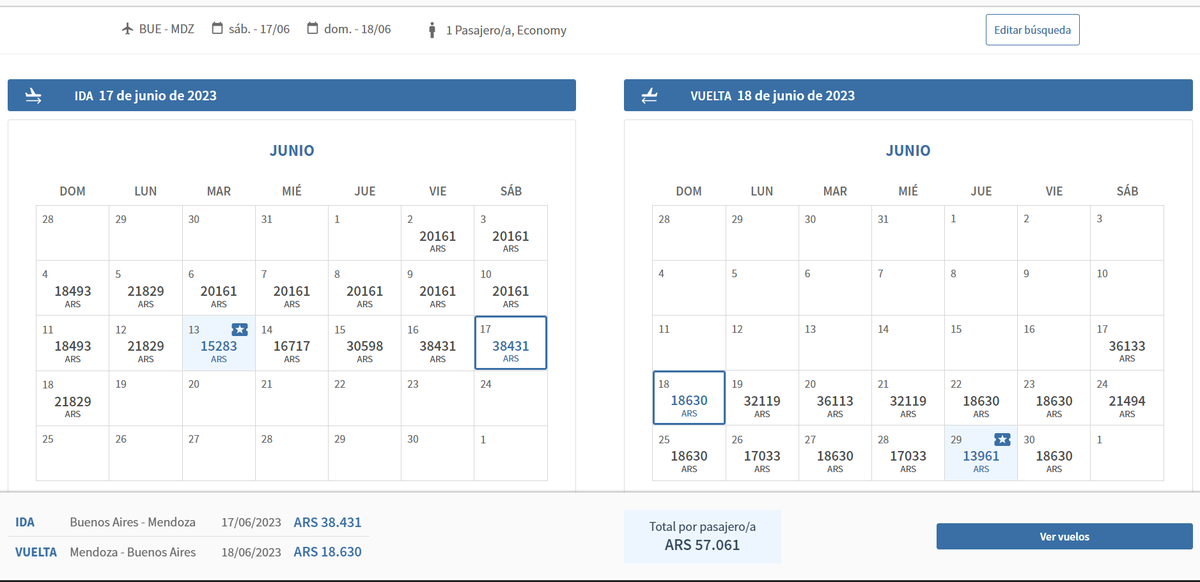Click the returning plane icon in VUELTA header
This screenshot has width=1200, height=582.
(x=650, y=96)
